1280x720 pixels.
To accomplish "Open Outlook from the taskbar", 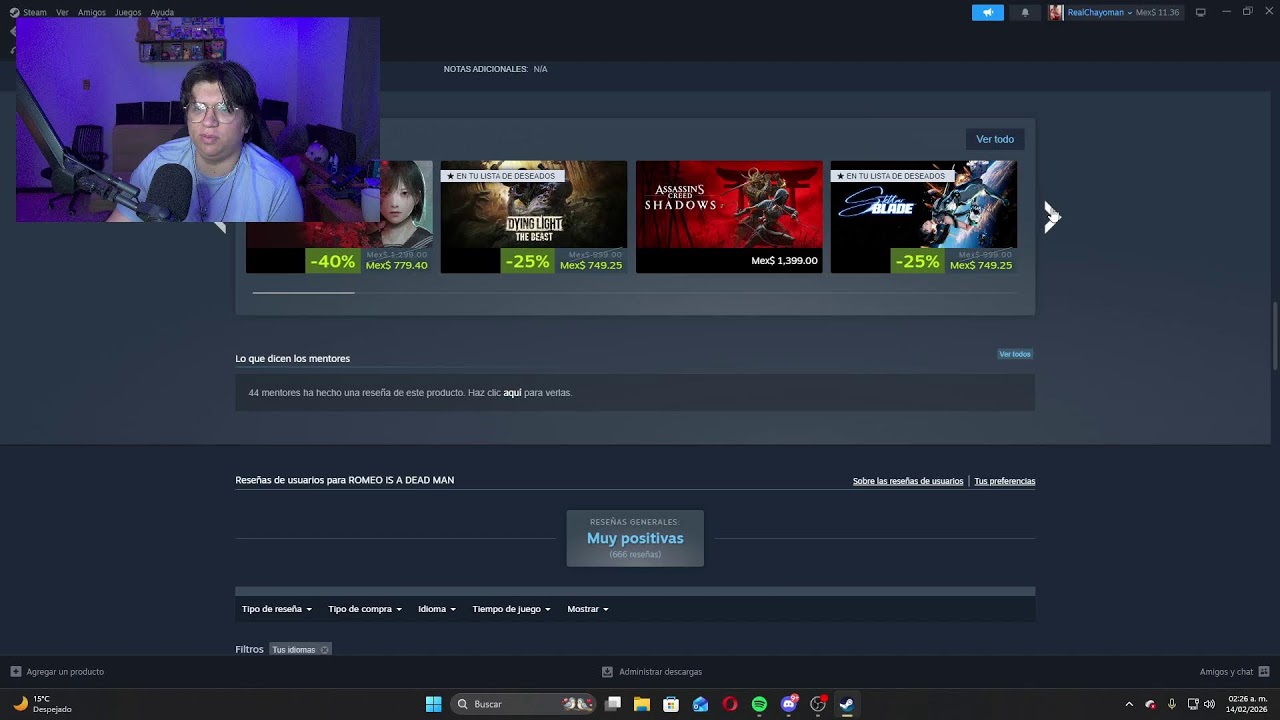I will 700,704.
